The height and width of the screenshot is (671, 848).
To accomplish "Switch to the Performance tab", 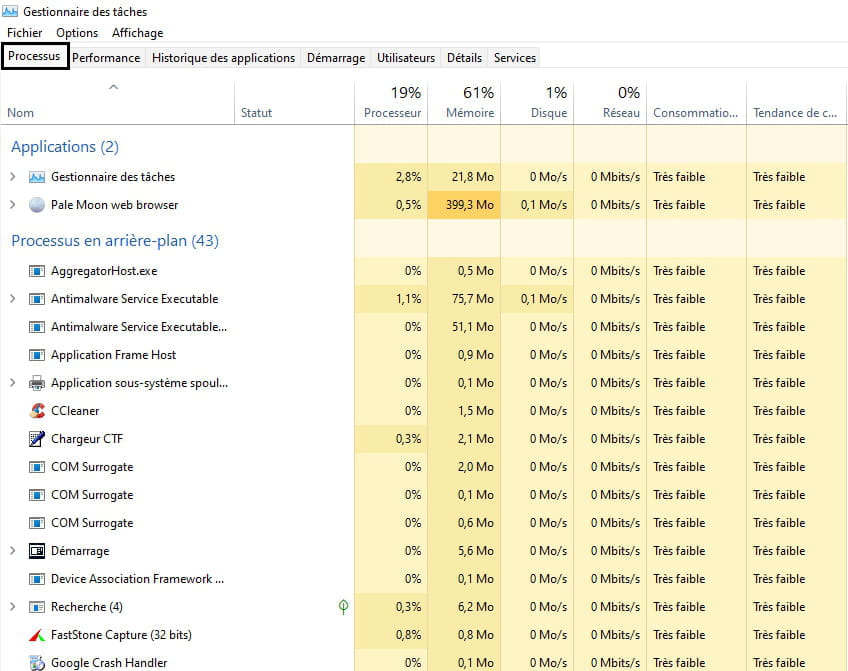I will (x=106, y=58).
